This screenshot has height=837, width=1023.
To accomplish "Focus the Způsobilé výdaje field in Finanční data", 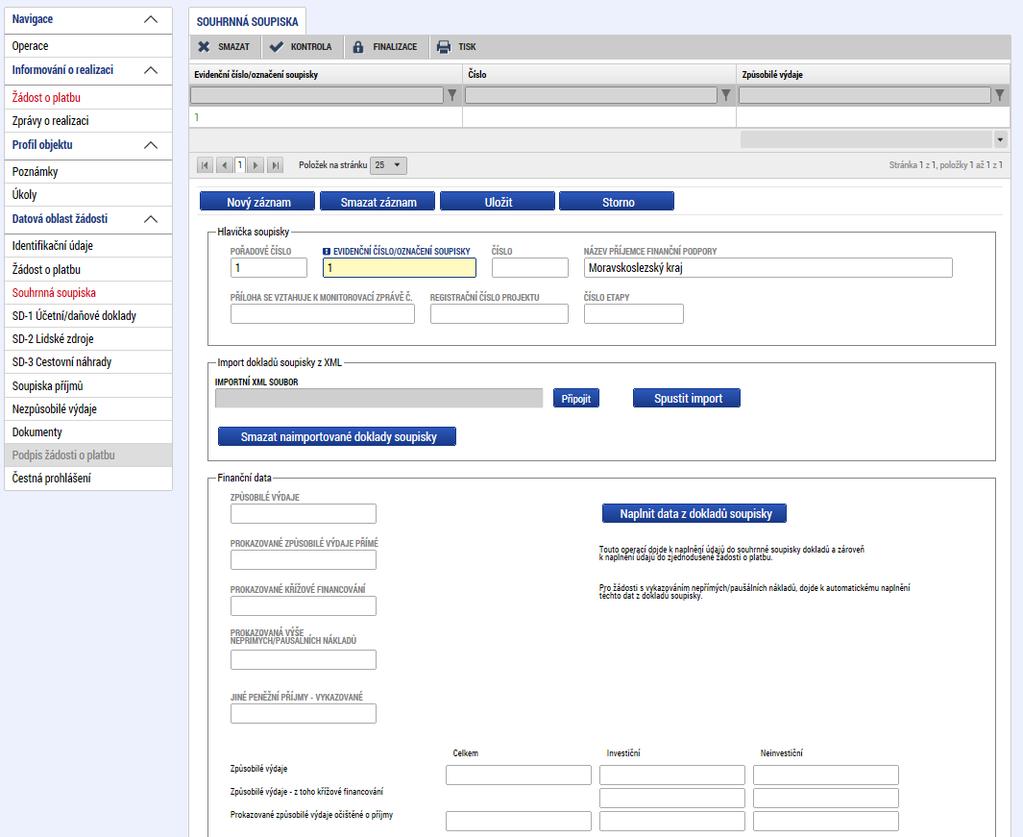I will pyautogui.click(x=303, y=513).
